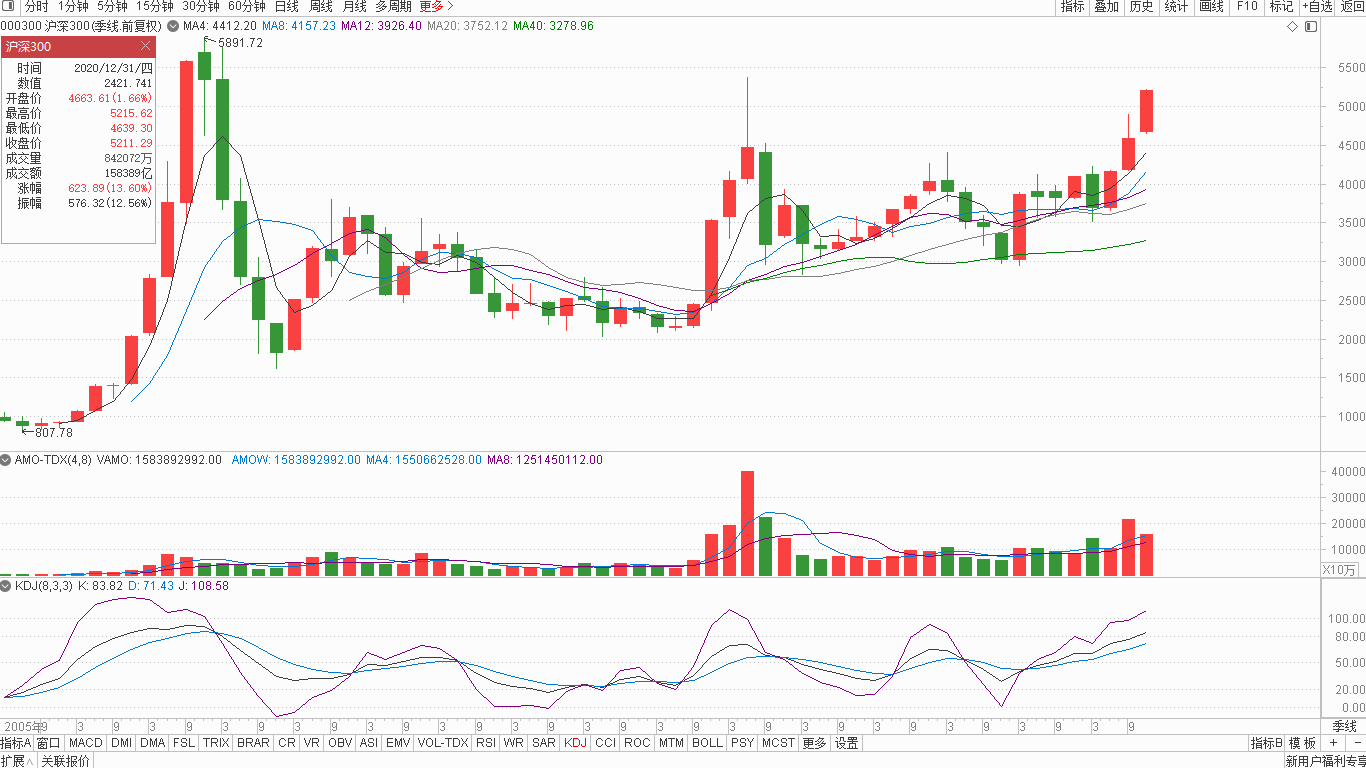Image resolution: width=1366 pixels, height=768 pixels.
Task: Click the 指标 button in top toolbar
Action: click(1072, 6)
